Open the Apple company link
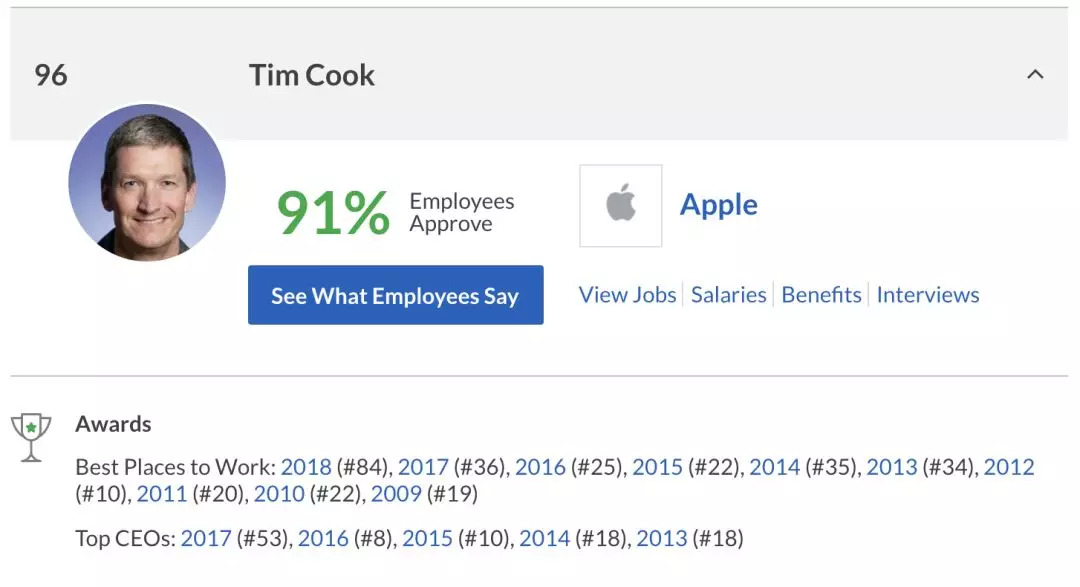The height and width of the screenshot is (587, 1080). click(718, 205)
